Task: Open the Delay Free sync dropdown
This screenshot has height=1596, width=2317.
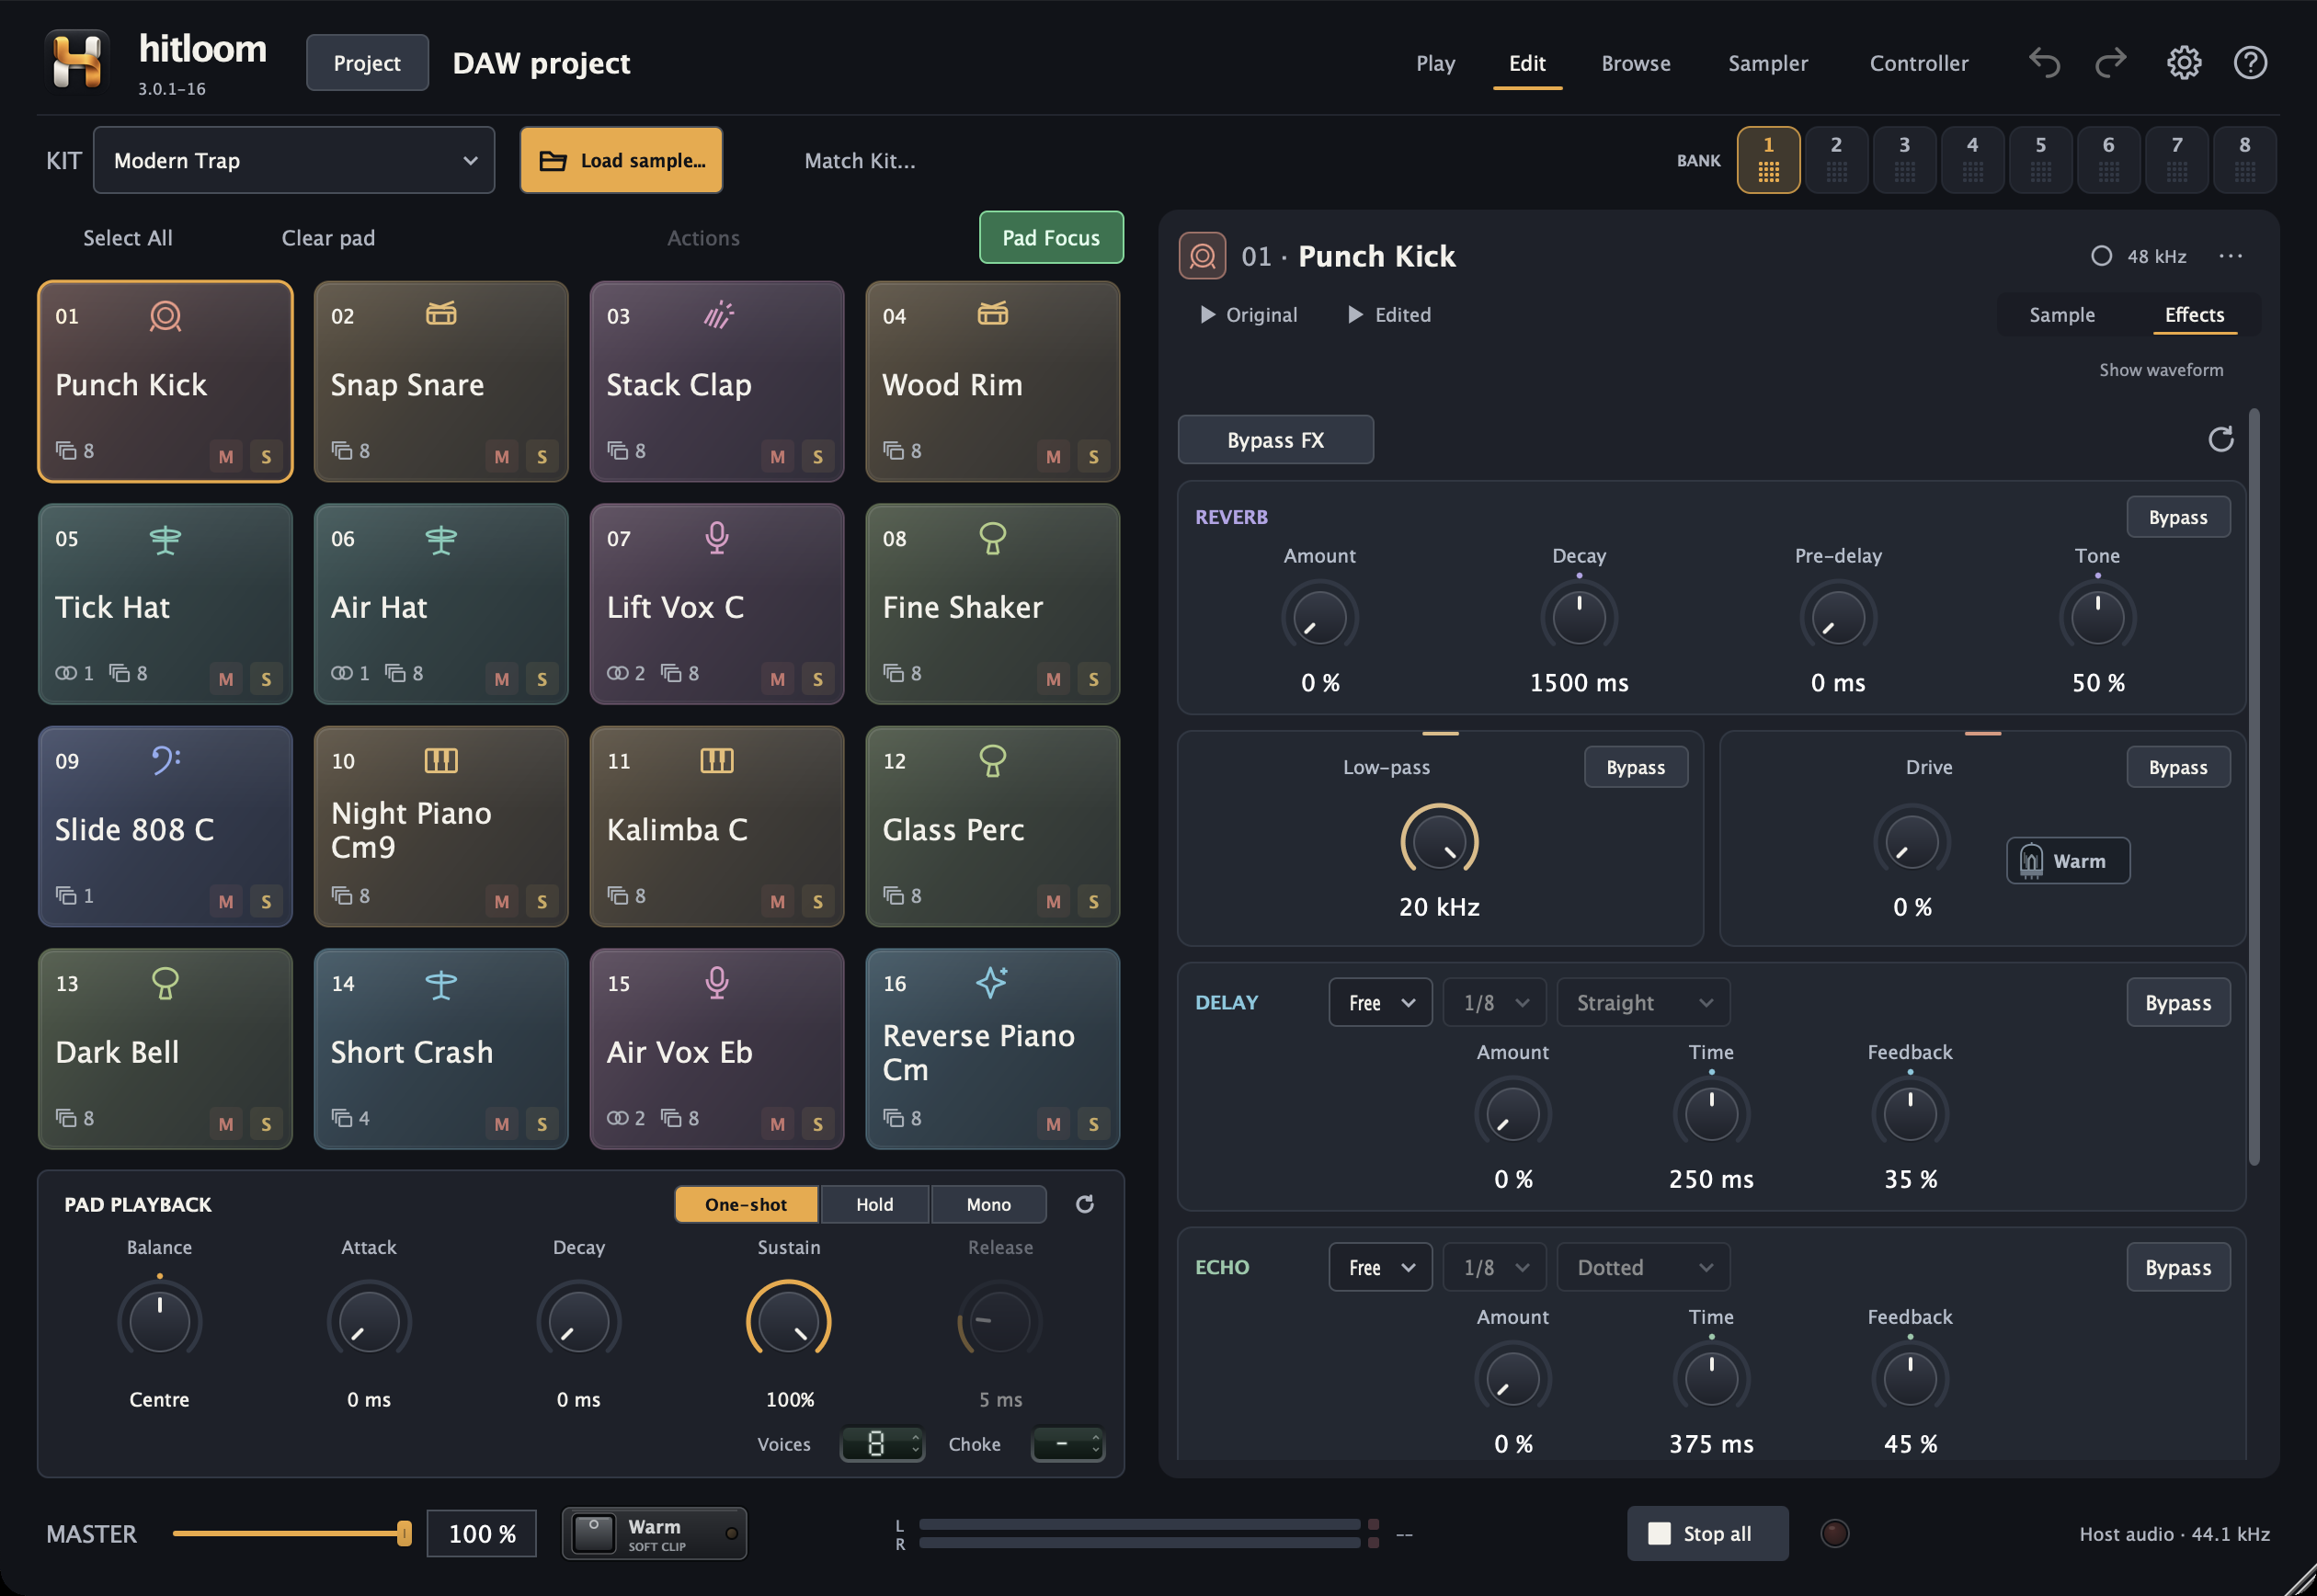Action: (x=1380, y=1002)
